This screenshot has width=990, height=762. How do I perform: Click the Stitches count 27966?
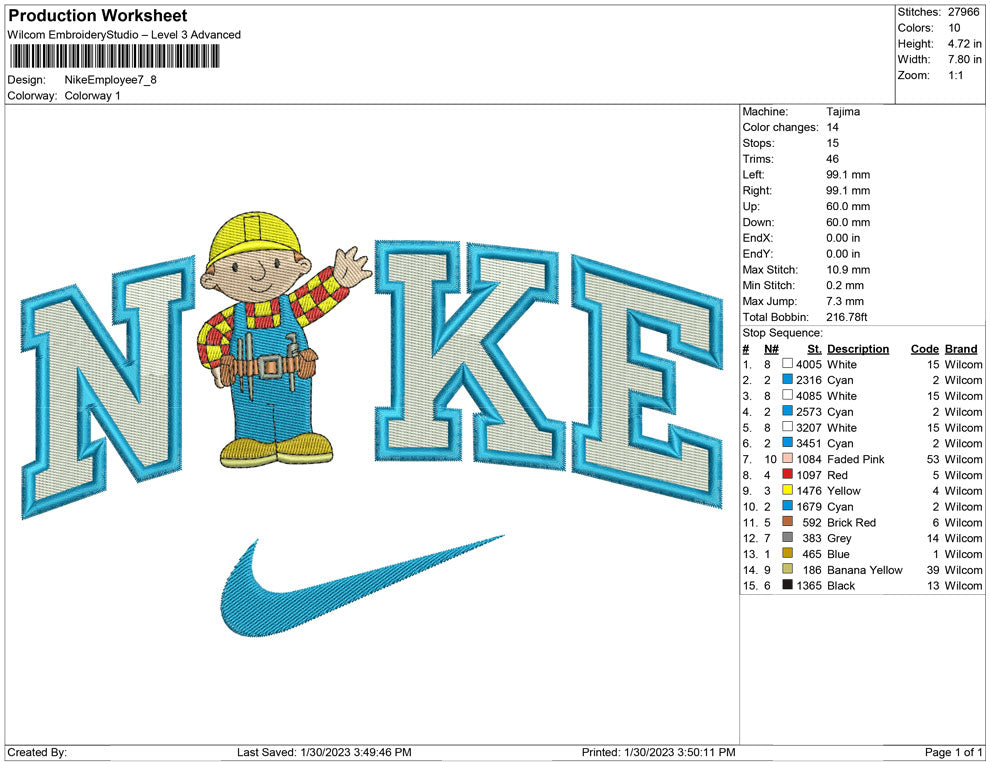coord(963,12)
